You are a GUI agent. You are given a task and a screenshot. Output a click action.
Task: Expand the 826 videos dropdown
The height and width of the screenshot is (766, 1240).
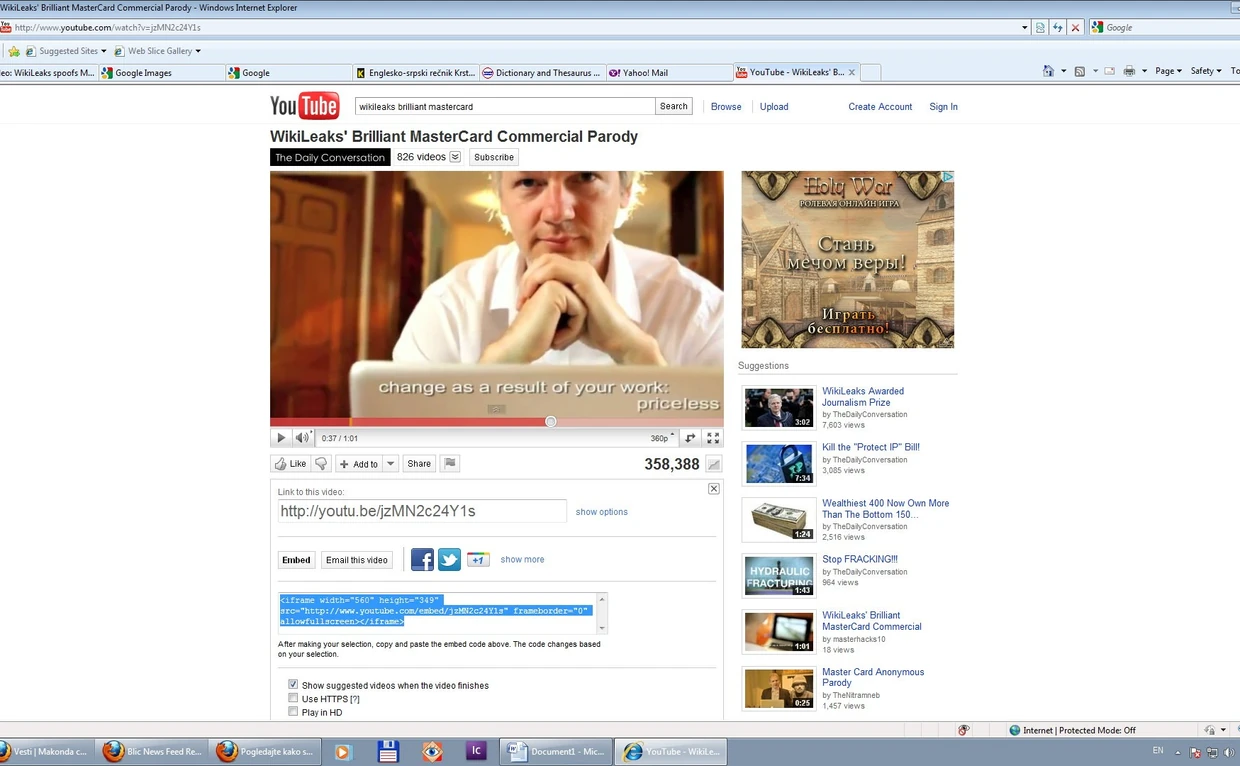[455, 157]
